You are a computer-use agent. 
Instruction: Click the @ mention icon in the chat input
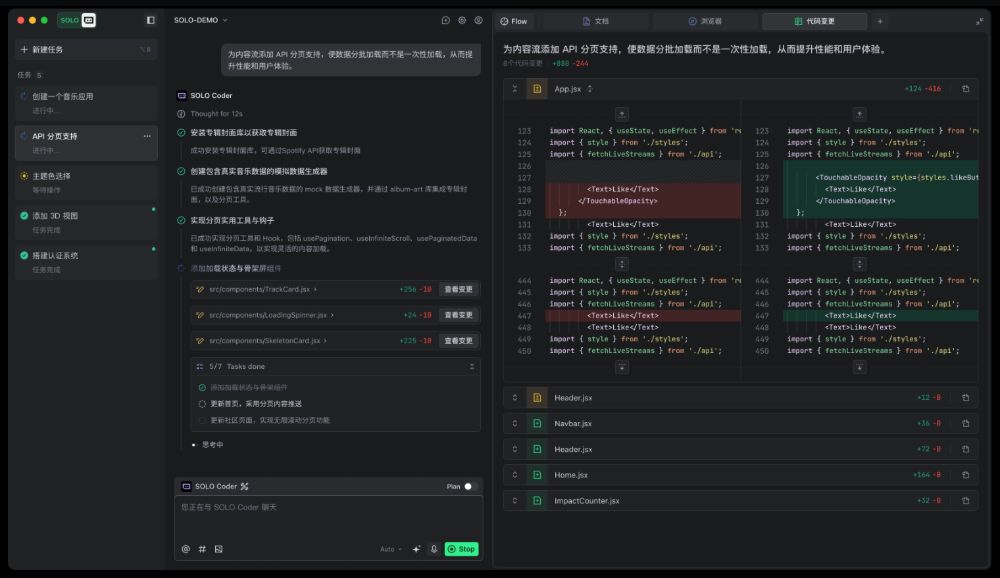(184, 548)
